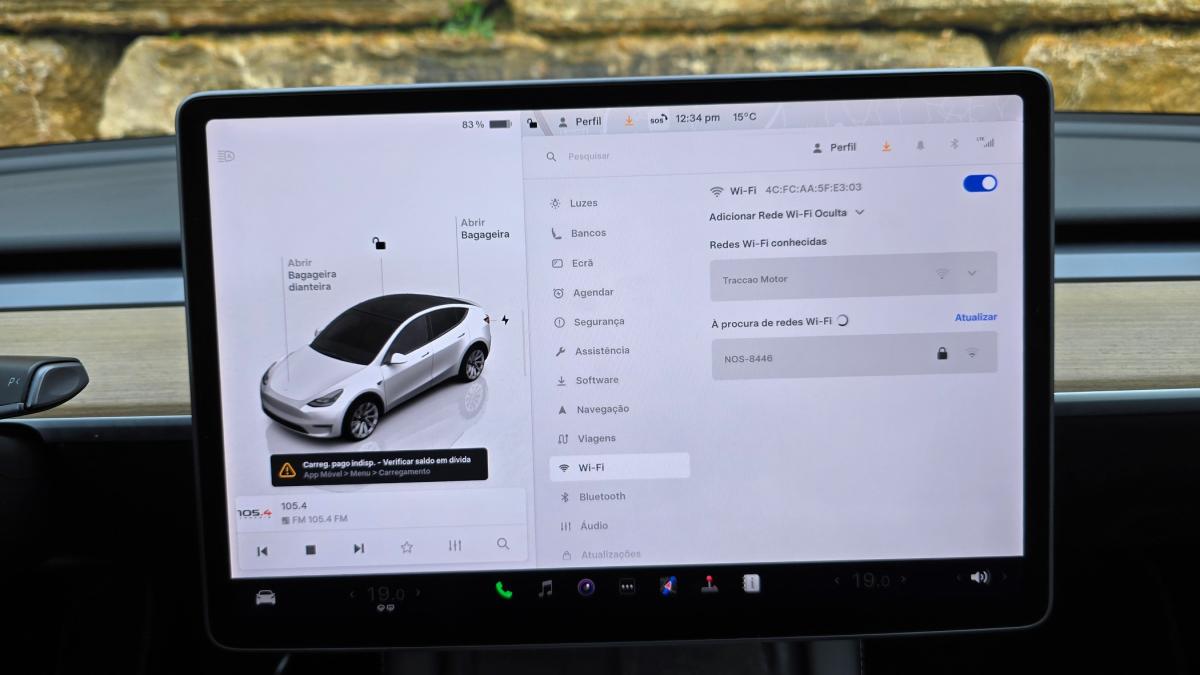1200x675 pixels.
Task: Tap the notification bell icon
Action: point(920,145)
